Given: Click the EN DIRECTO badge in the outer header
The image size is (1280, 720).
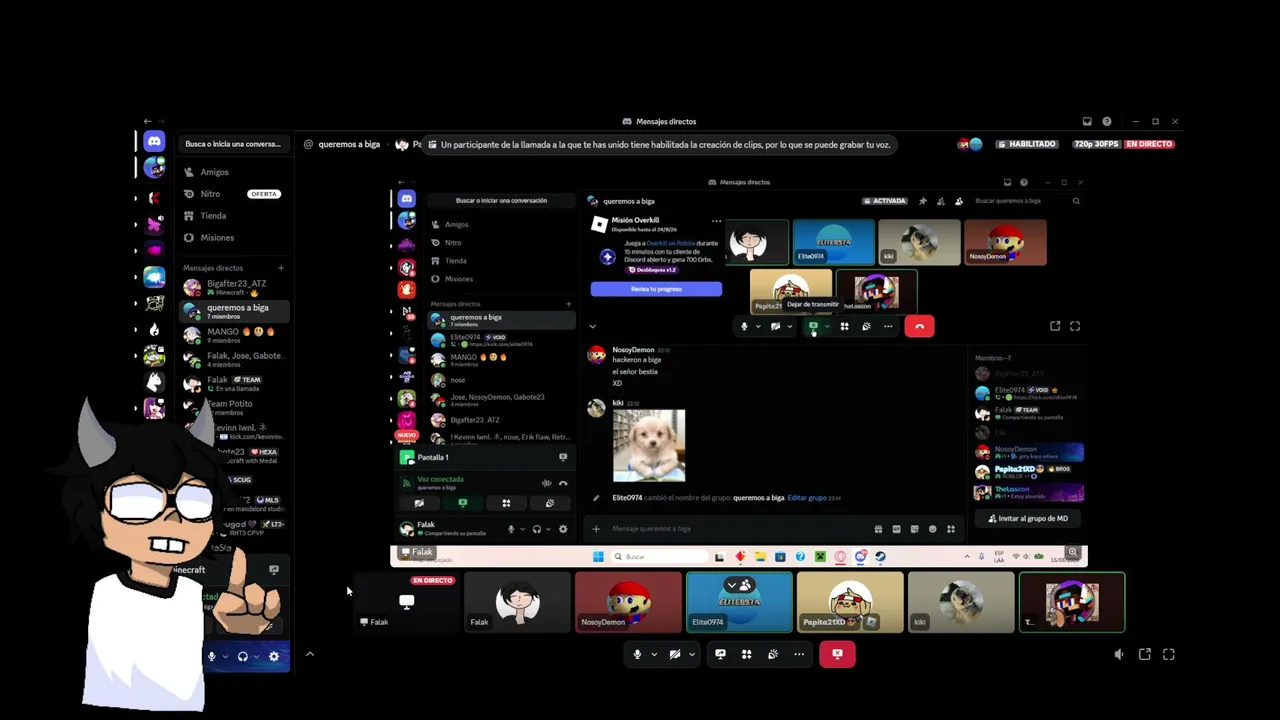Looking at the screenshot, I should (1149, 144).
